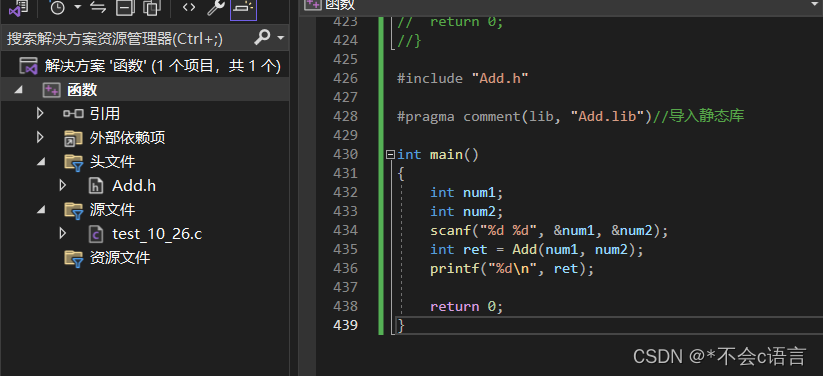The image size is (823, 376).
Task: Click the test_10_26.c C file icon
Action: pyautogui.click(x=96, y=234)
